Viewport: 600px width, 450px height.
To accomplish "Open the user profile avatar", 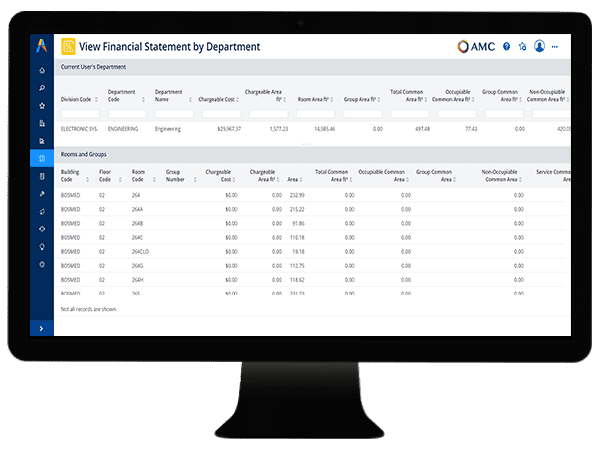I will [x=539, y=46].
